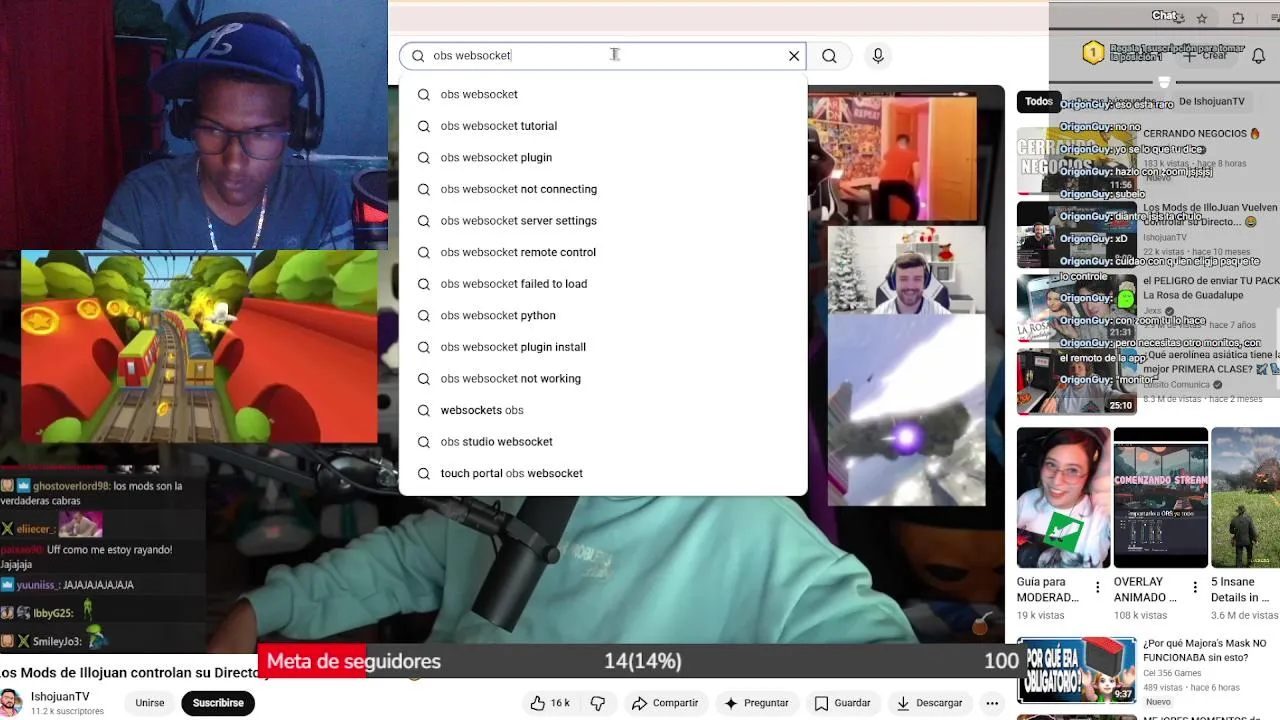Bookmark page with browser star icon

pyautogui.click(x=1202, y=18)
